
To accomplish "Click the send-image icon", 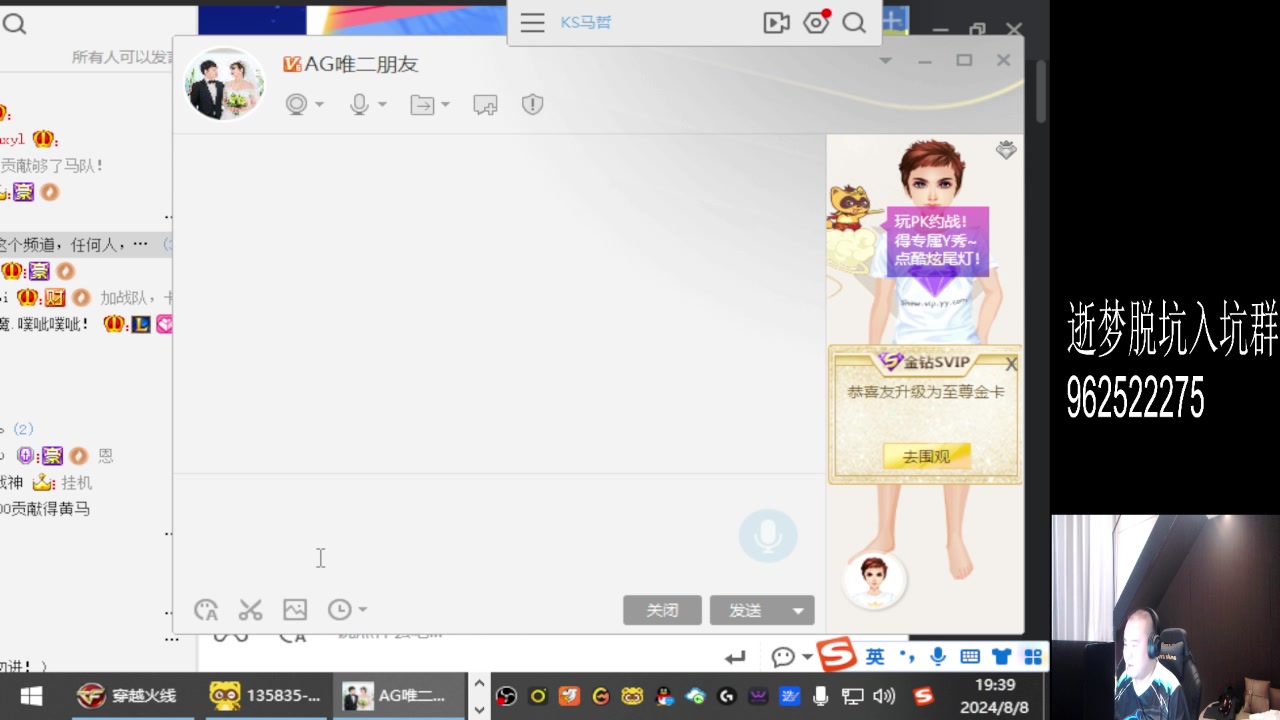I will [x=295, y=609].
